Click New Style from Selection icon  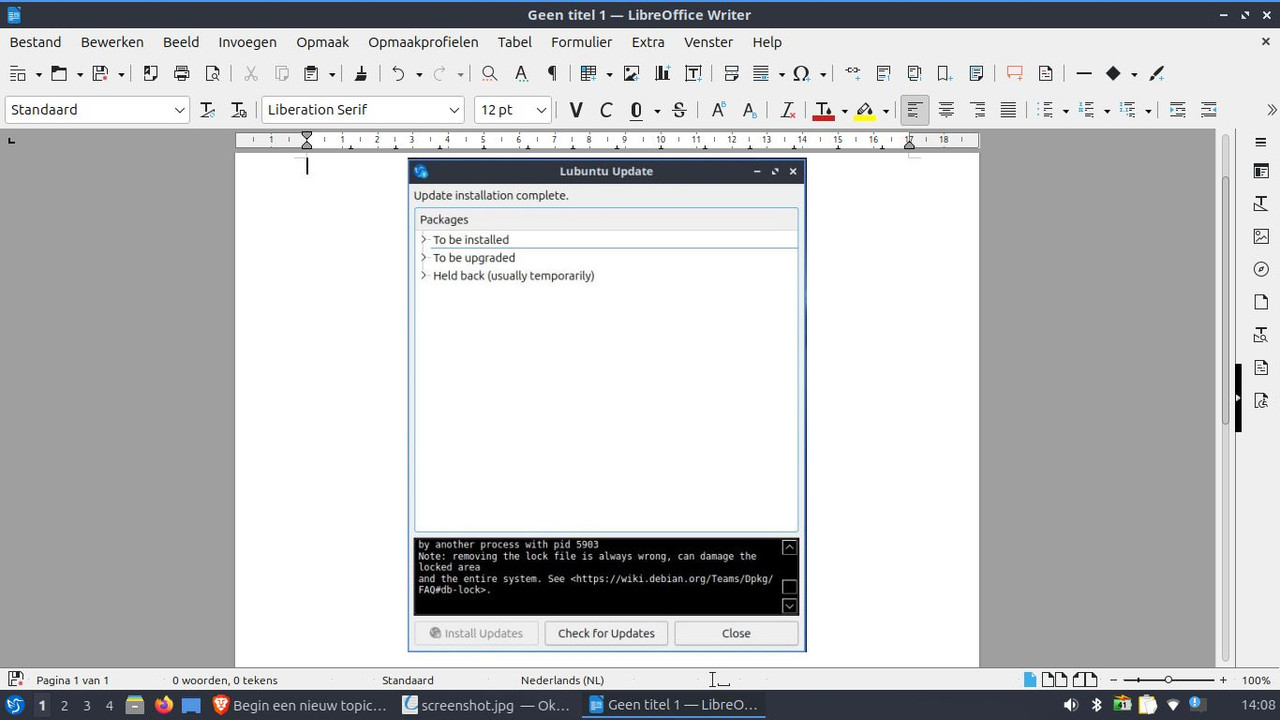[238, 110]
